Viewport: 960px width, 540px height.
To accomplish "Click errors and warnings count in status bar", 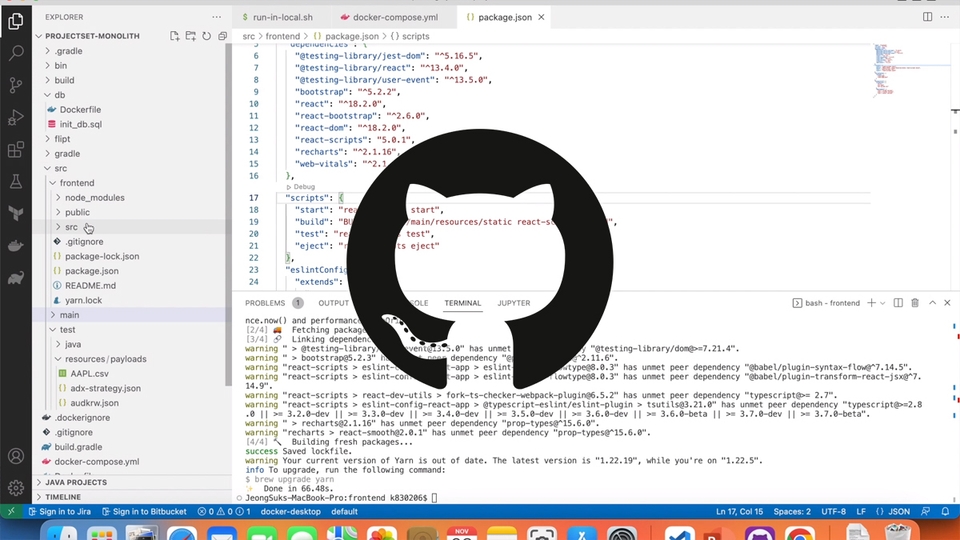I will [224, 512].
